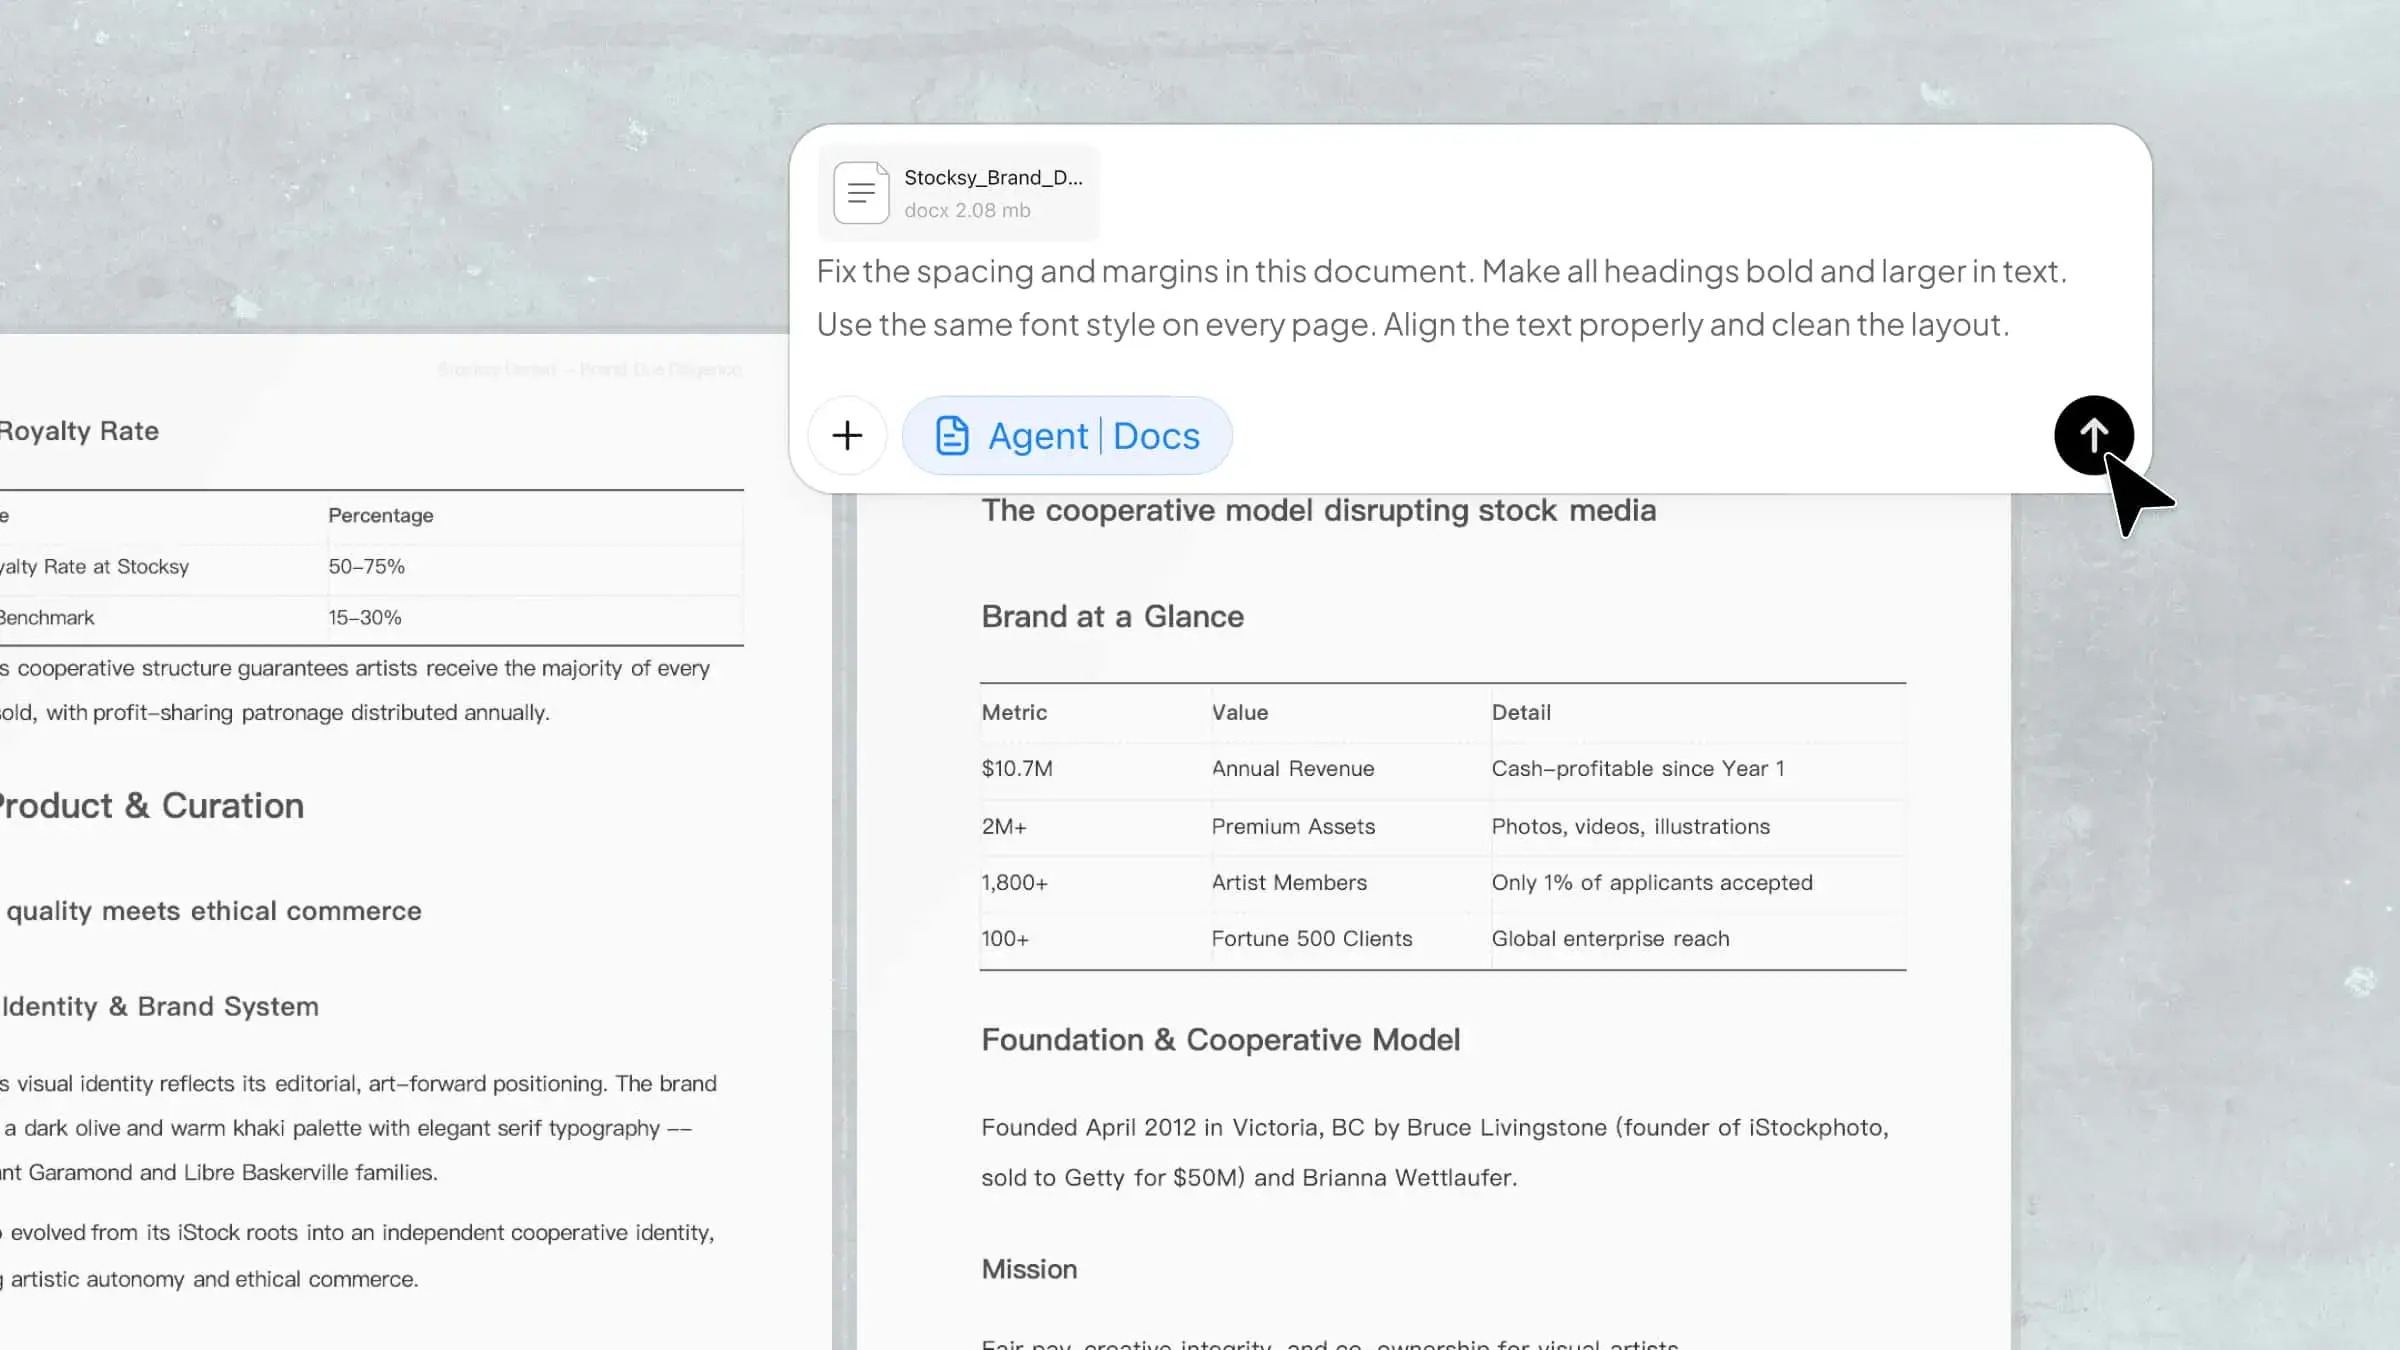
Task: Click the 'Metric' table column header
Action: click(1014, 712)
